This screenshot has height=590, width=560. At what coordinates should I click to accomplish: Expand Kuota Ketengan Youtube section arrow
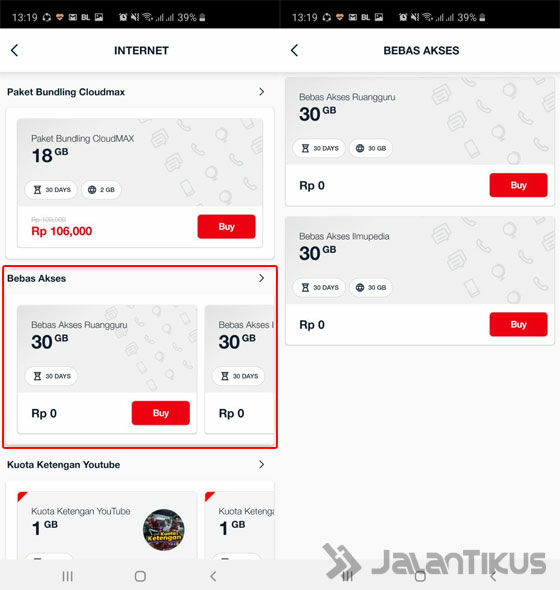click(262, 464)
